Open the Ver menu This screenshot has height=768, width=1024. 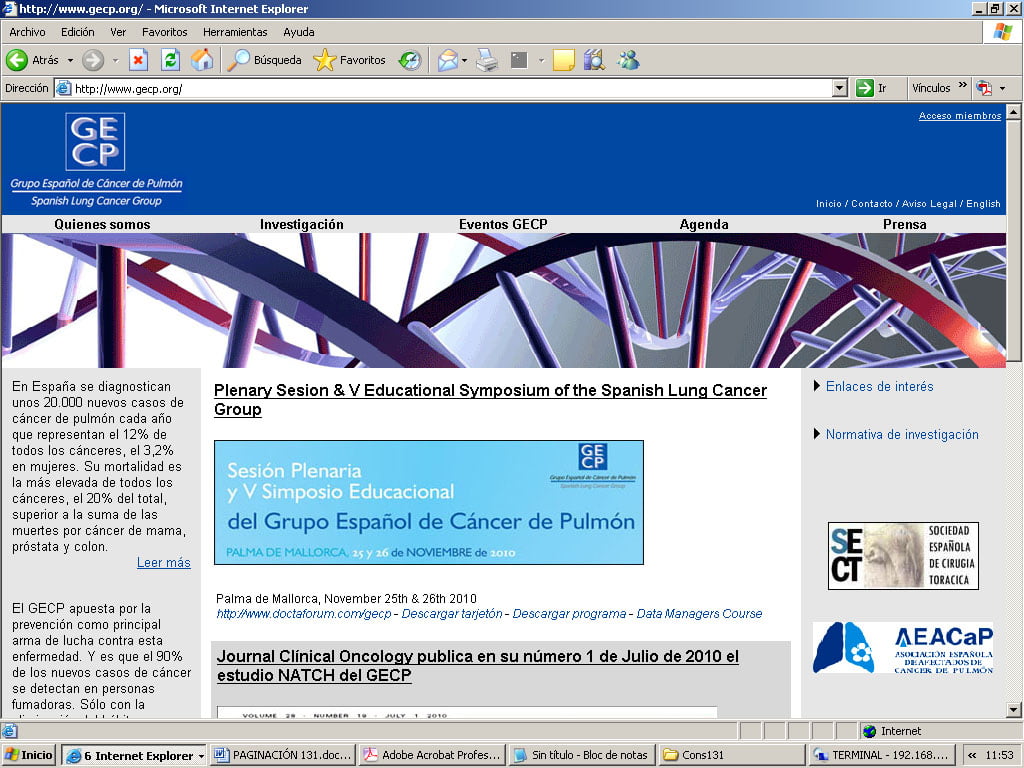[118, 32]
